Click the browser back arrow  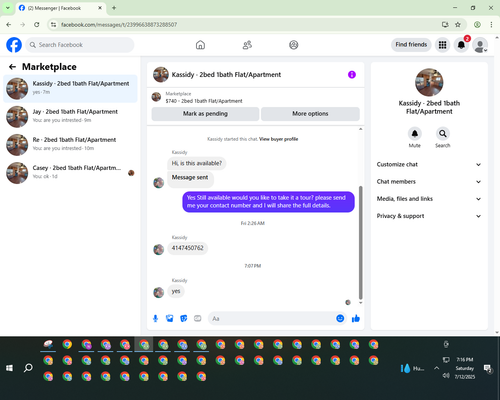click(x=9, y=24)
